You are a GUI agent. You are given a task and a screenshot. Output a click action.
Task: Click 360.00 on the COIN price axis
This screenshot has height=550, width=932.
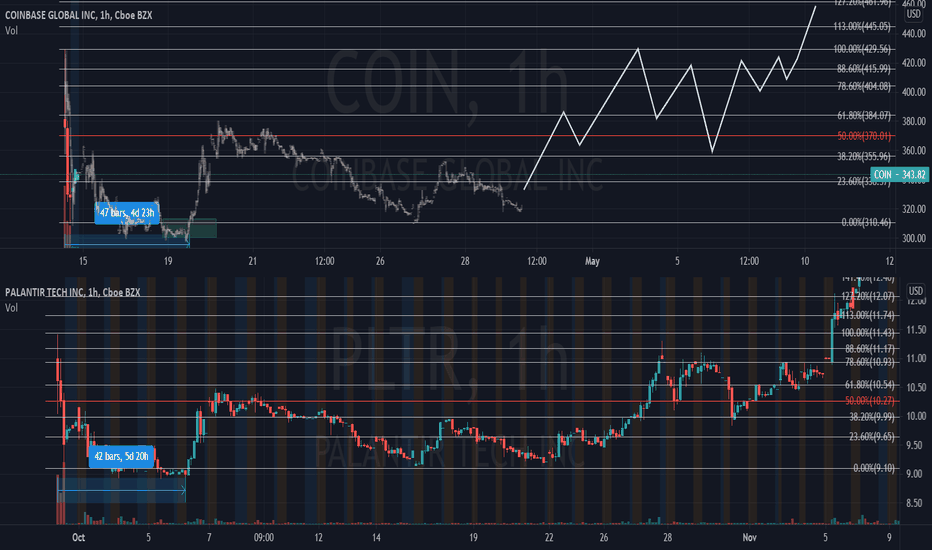pos(914,151)
